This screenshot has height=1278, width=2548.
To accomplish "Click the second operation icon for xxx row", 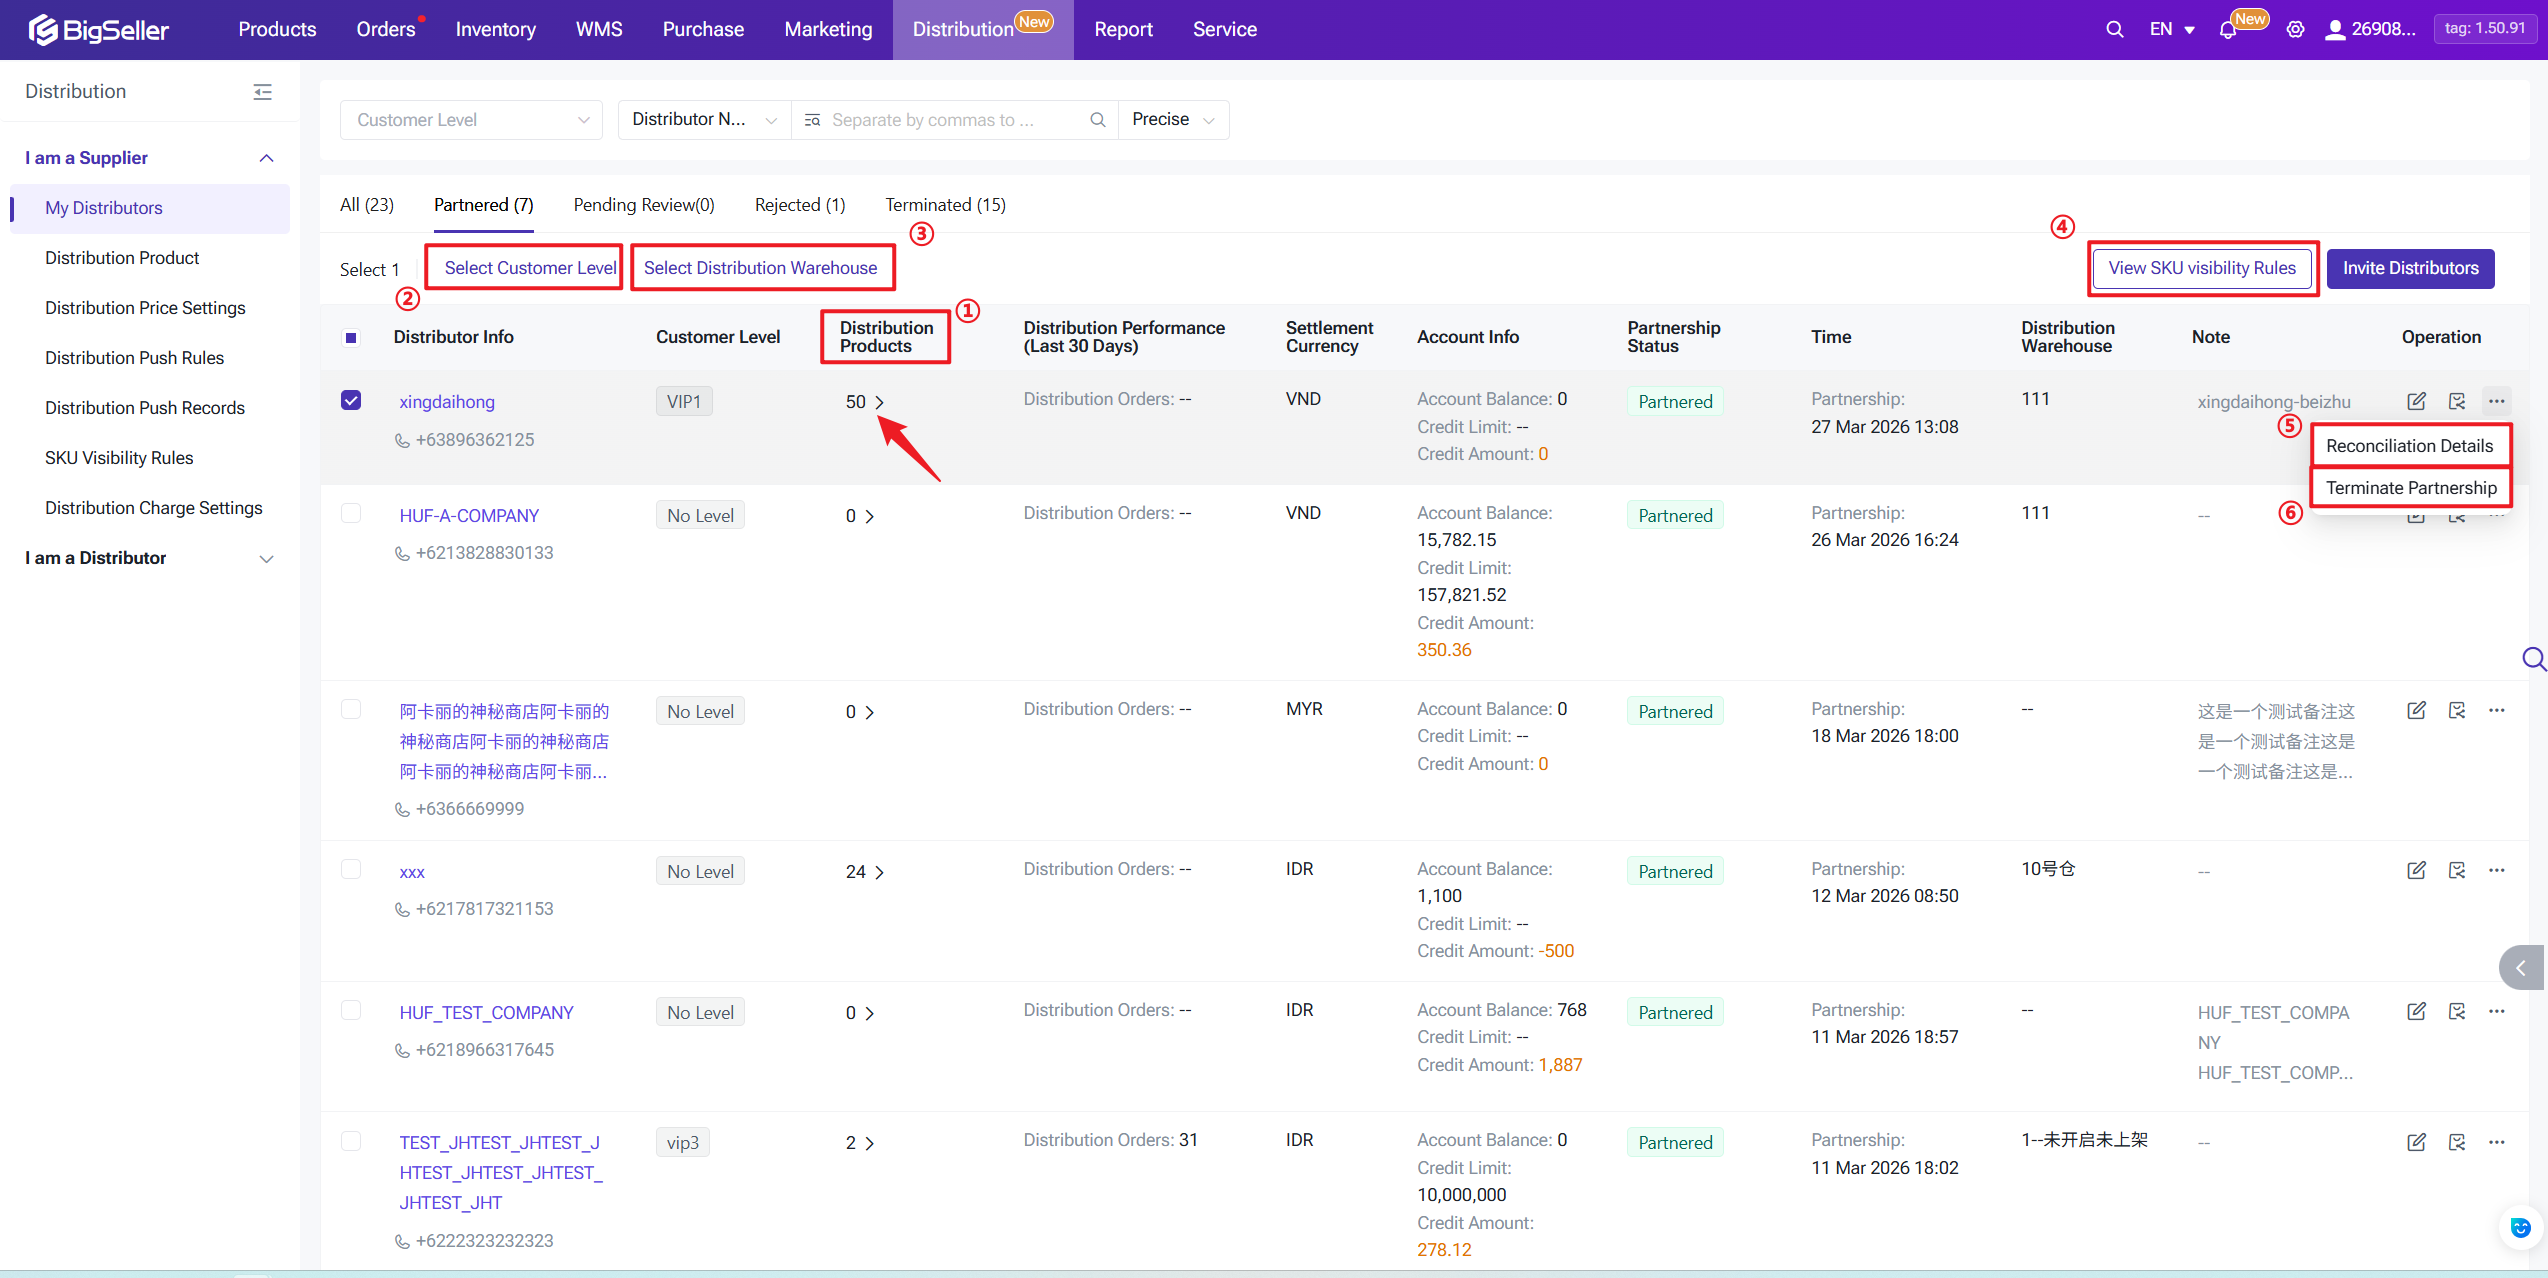I will coord(2456,870).
